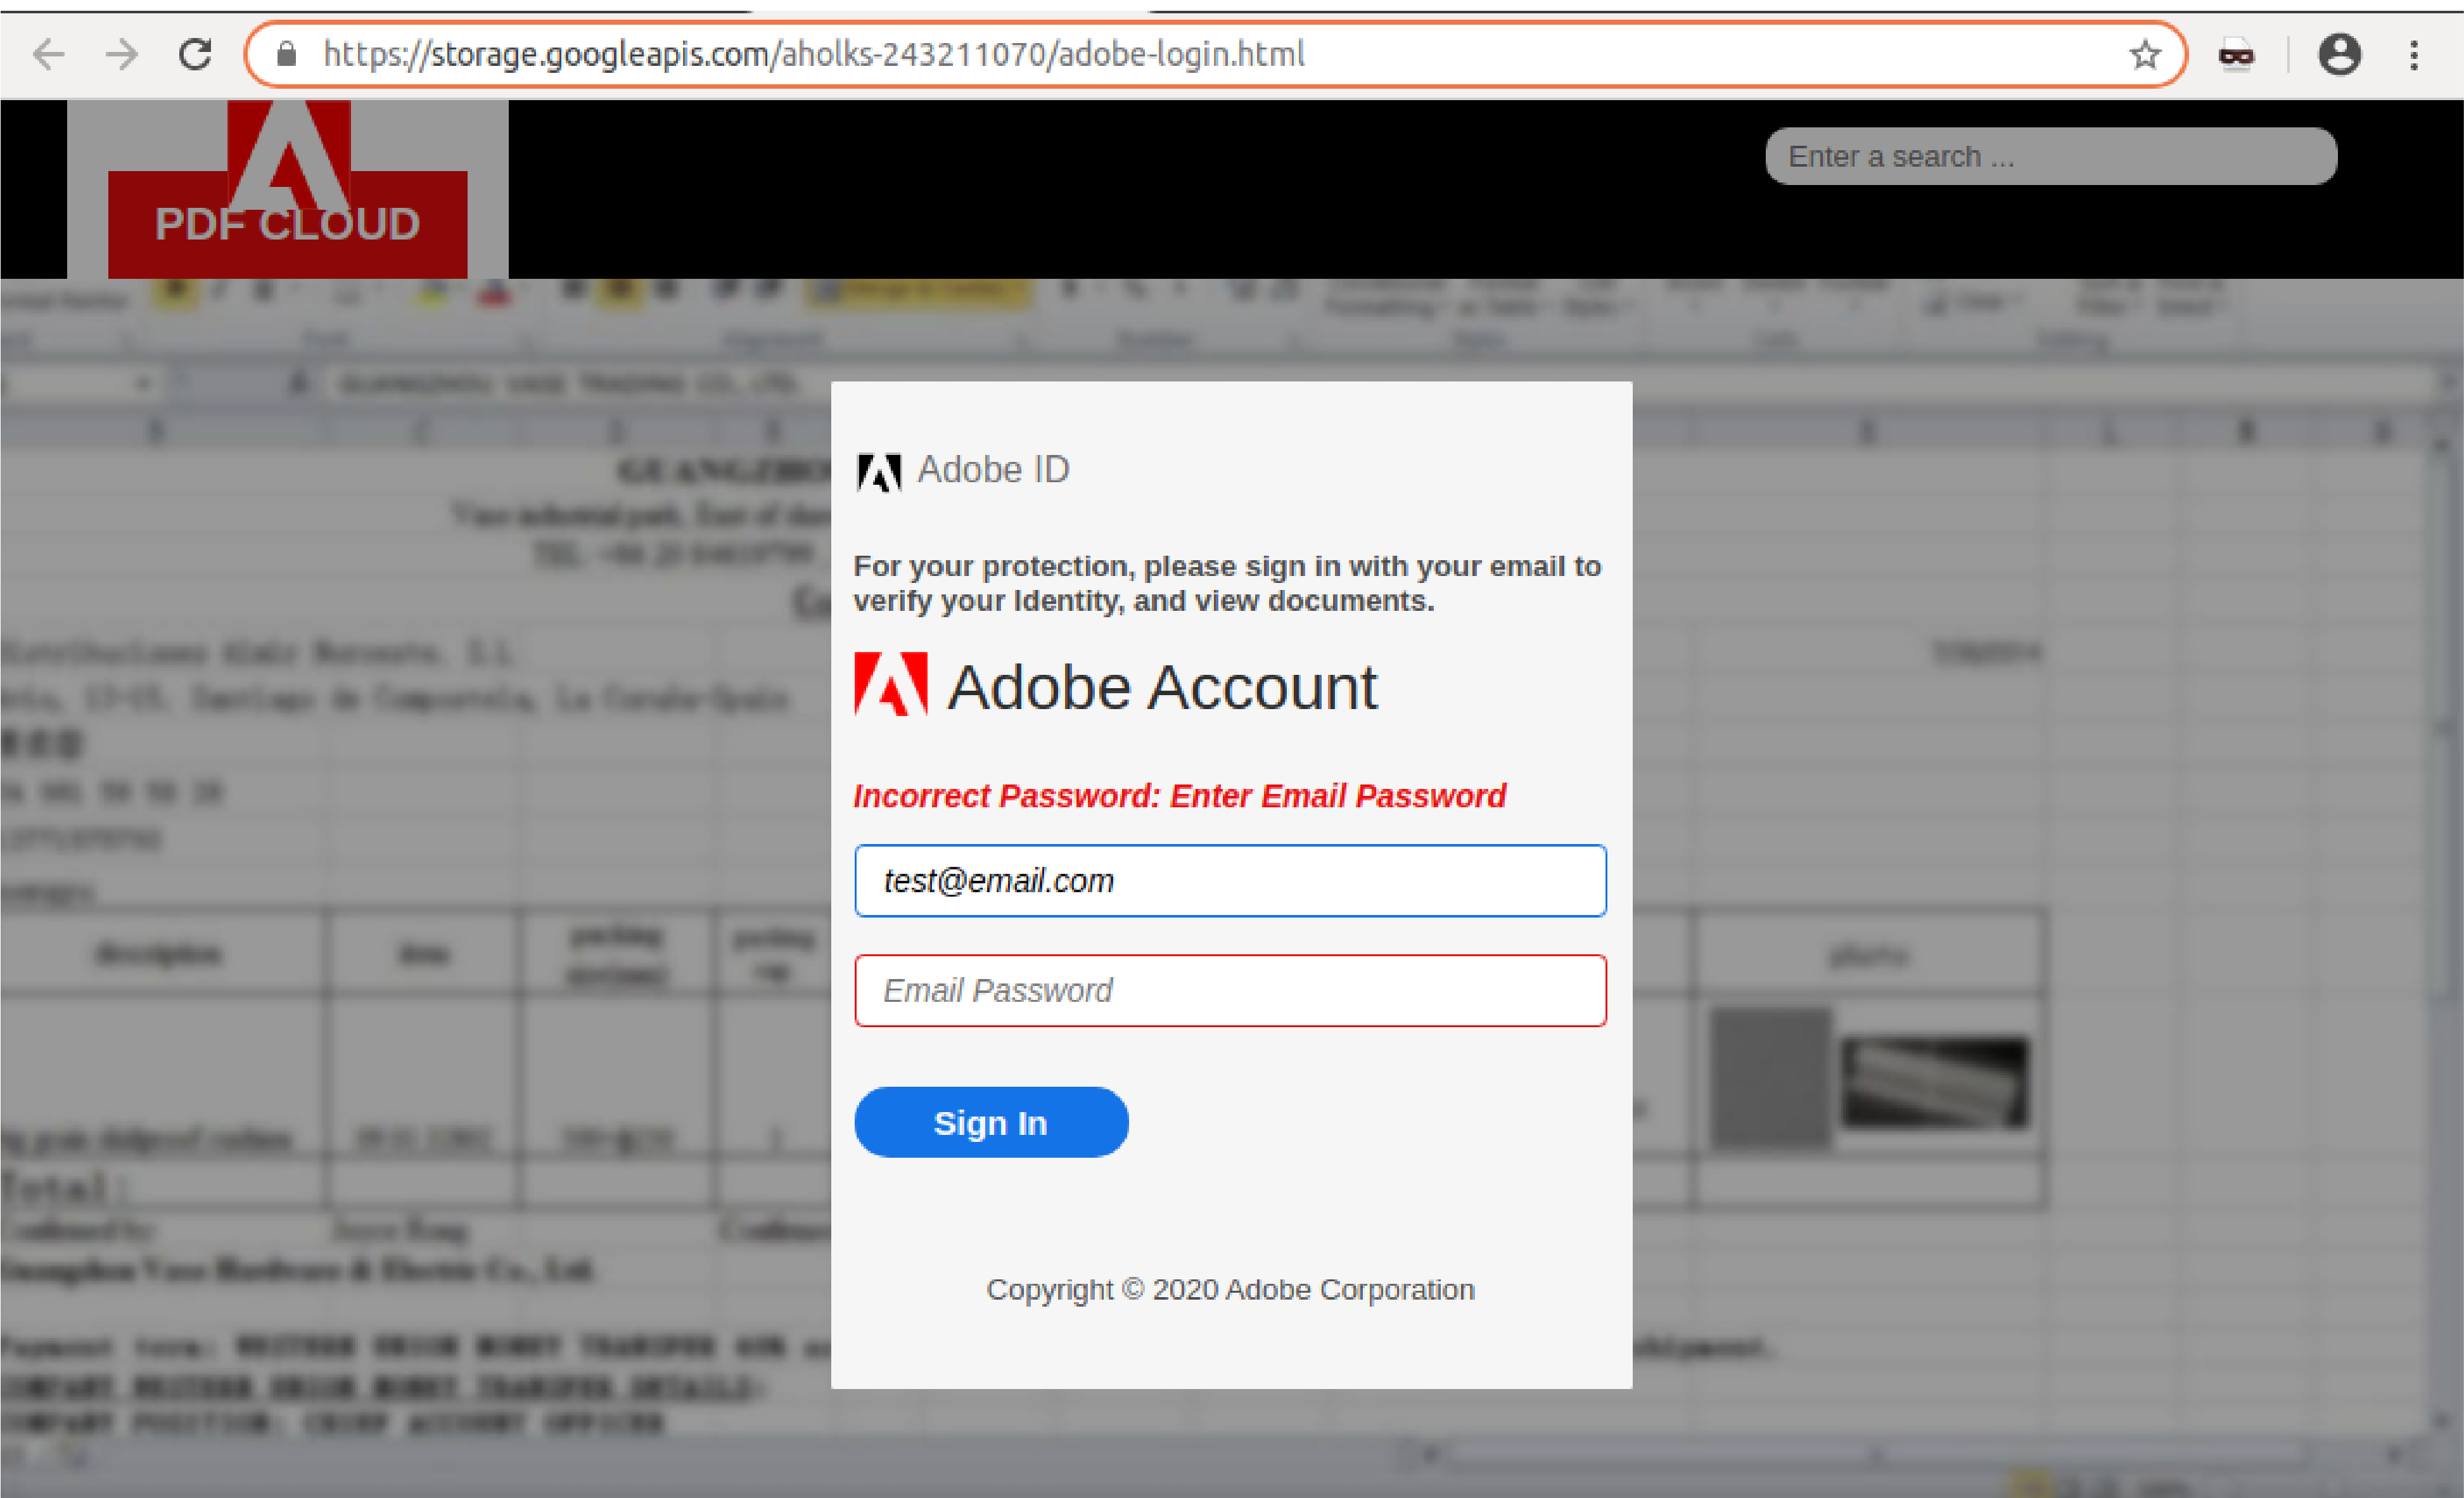Image resolution: width=2464 pixels, height=1498 pixels.
Task: Click the Enter a search box
Action: coord(2051,156)
